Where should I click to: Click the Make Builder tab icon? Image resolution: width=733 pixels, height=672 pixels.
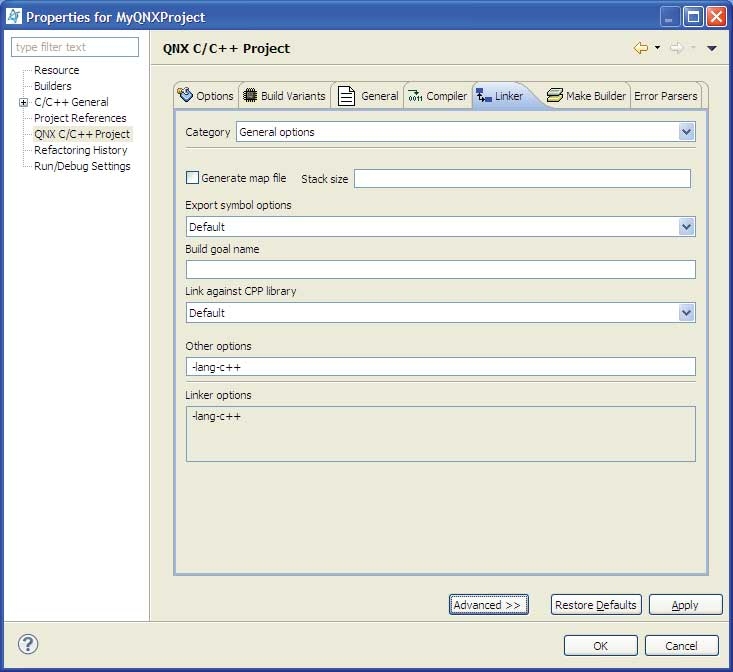click(554, 96)
